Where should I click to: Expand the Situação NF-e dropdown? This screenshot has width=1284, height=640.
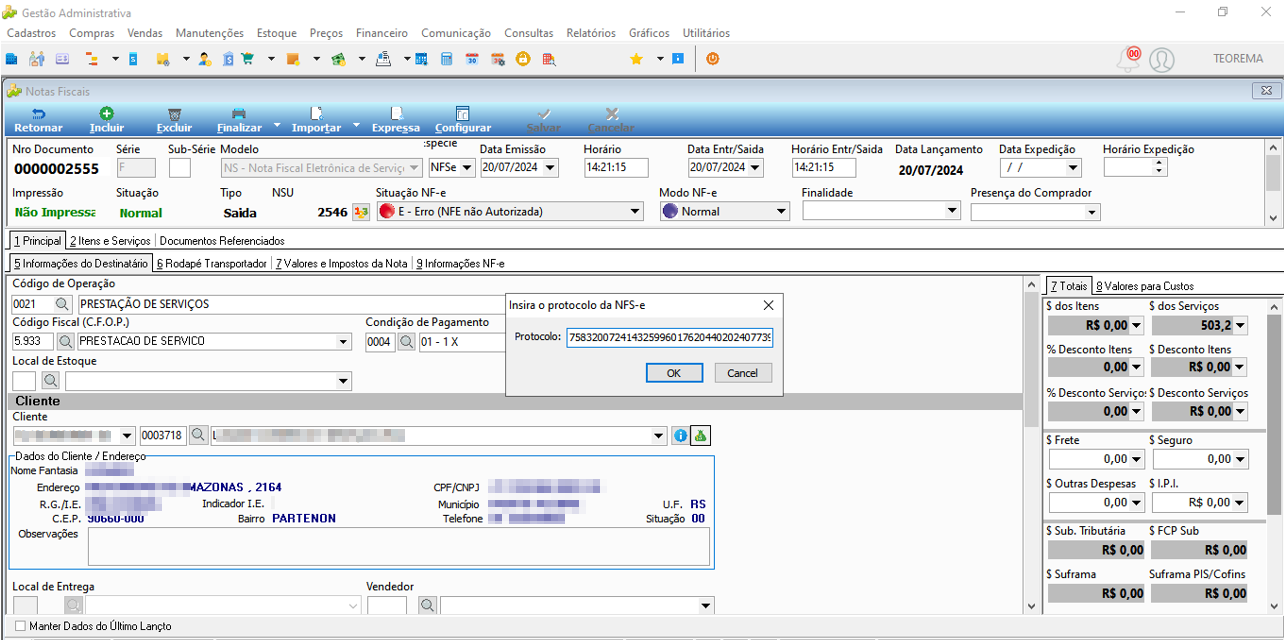(636, 212)
